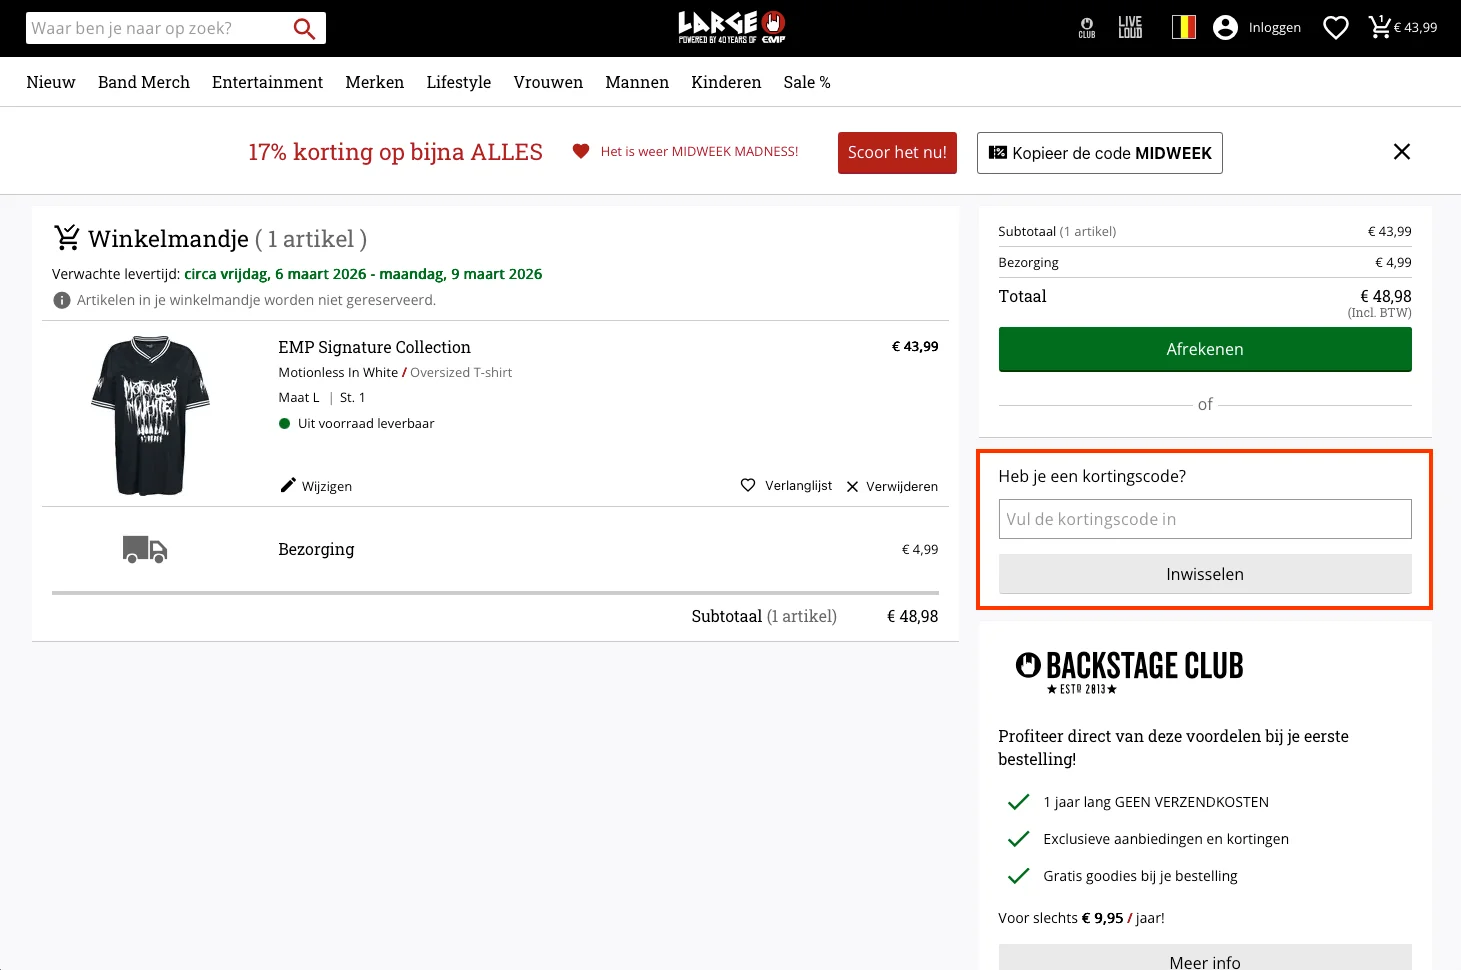Open the Sale % menu
1461x970 pixels.
pos(806,82)
